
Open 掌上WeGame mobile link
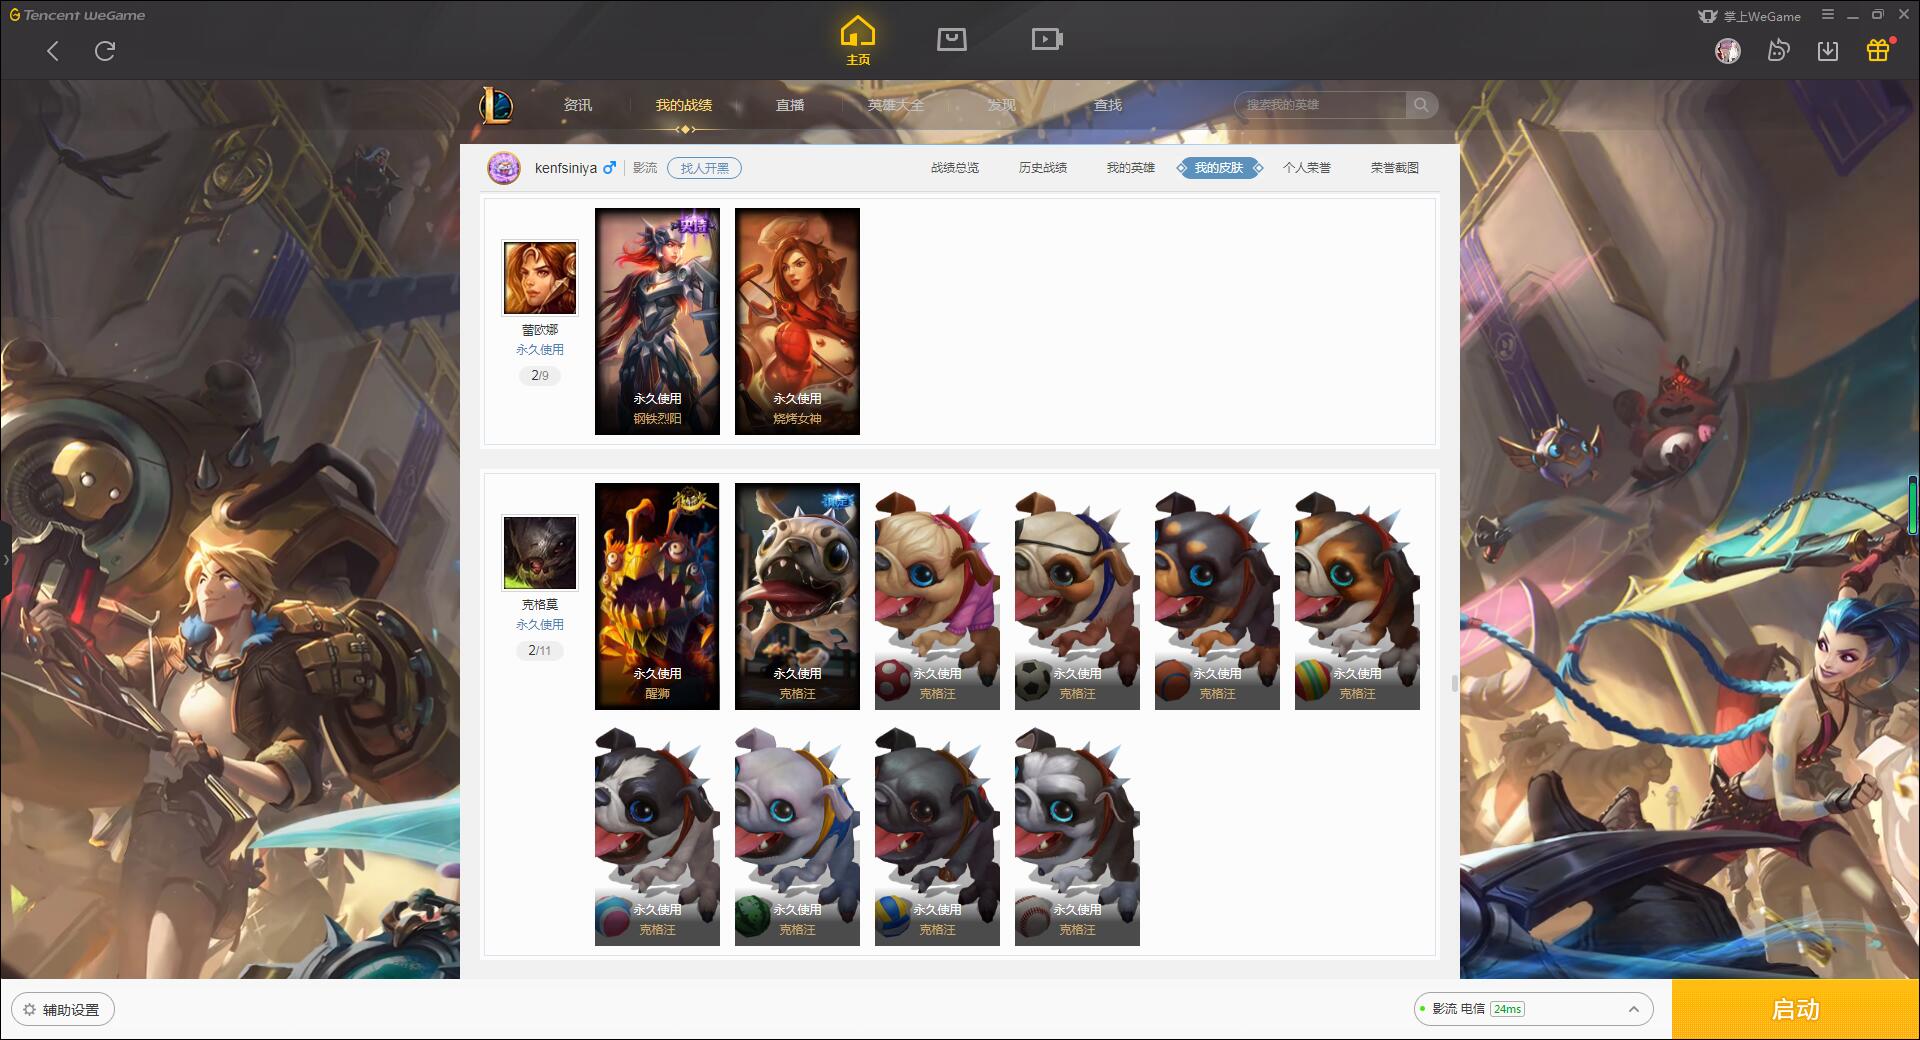1750,16
